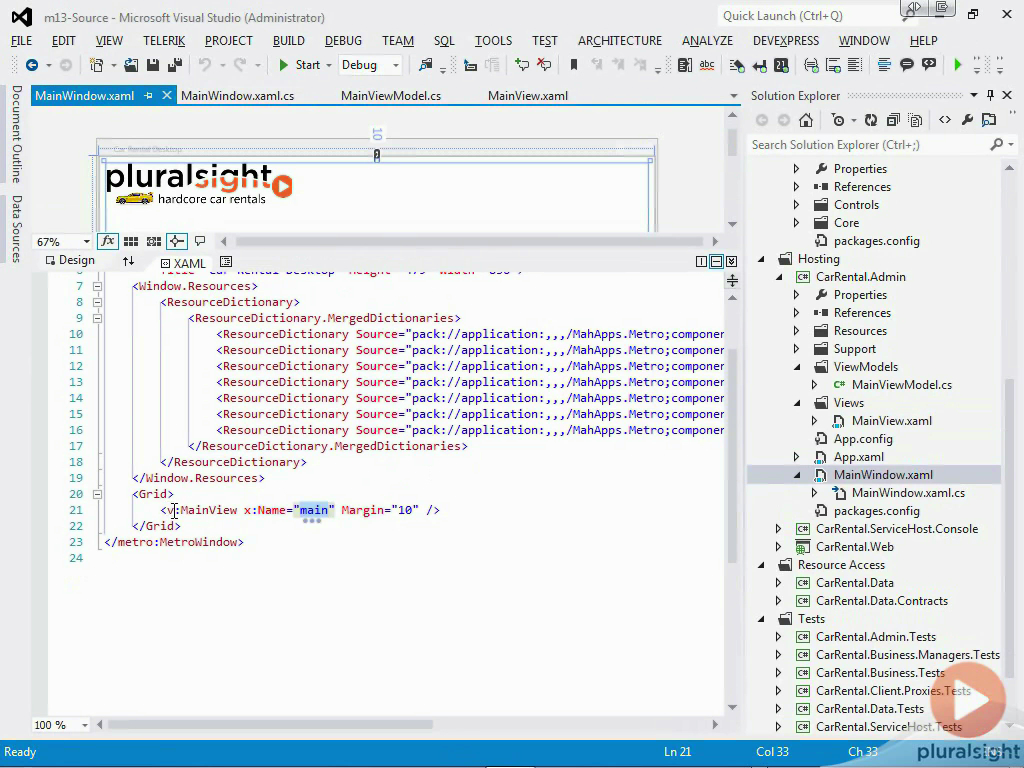Open the 67% designer zoom dropdown
Screen dimensions: 1024x768
pyautogui.click(x=63, y=242)
